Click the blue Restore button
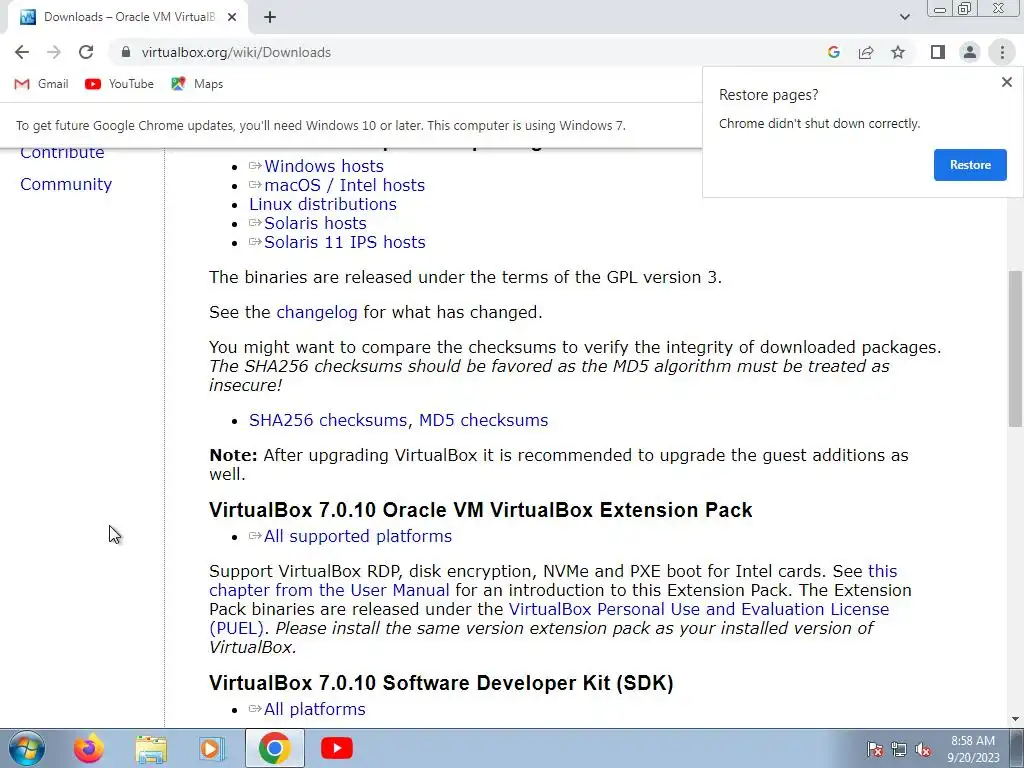The image size is (1024, 768). [970, 165]
